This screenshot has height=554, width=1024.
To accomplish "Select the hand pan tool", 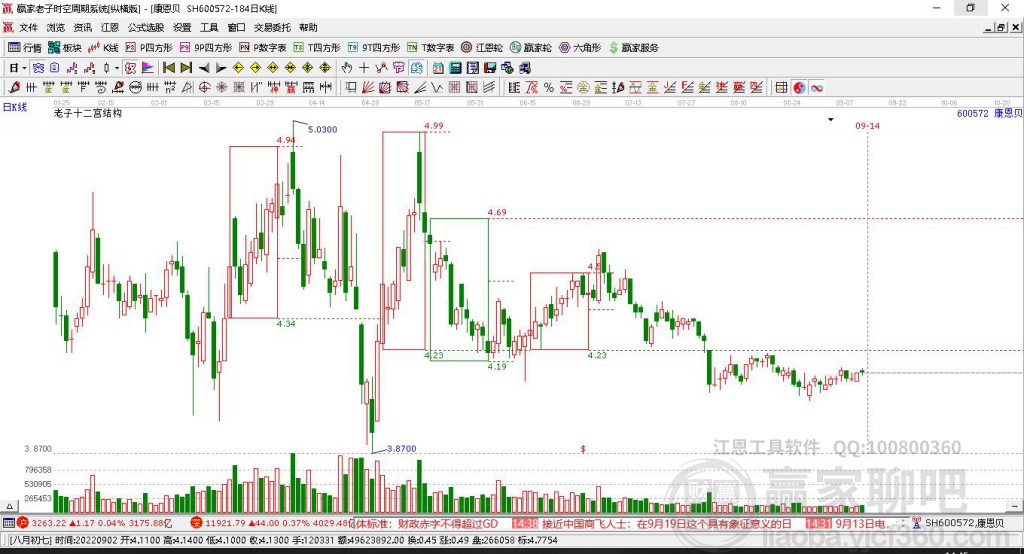I will [346, 68].
